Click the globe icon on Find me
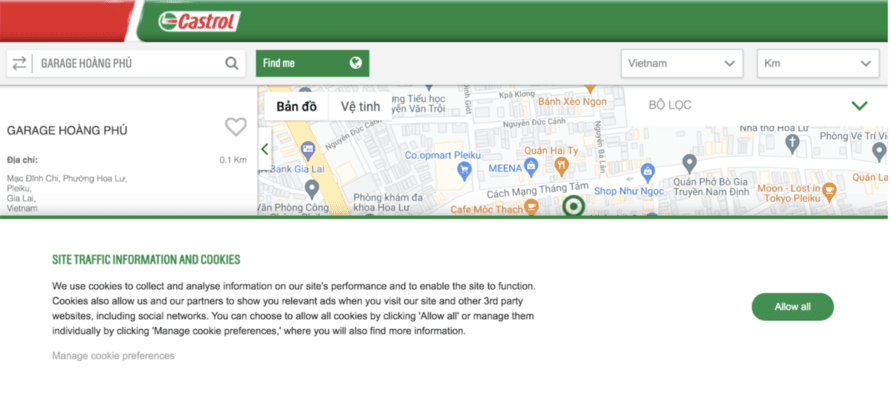Image resolution: width=891 pixels, height=398 pixels. [356, 63]
